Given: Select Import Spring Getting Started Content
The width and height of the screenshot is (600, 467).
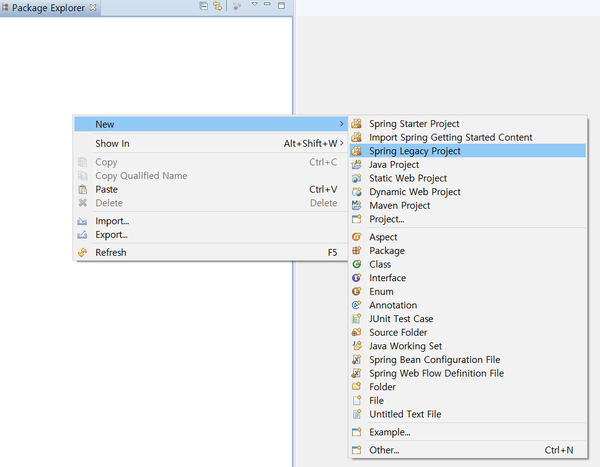Looking at the screenshot, I should 468,137.
